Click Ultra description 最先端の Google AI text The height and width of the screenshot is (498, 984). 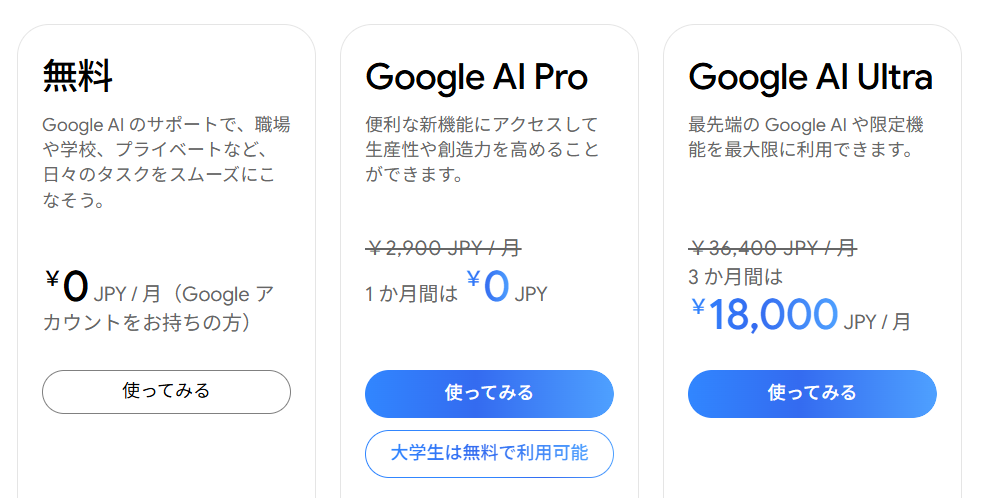point(806,137)
